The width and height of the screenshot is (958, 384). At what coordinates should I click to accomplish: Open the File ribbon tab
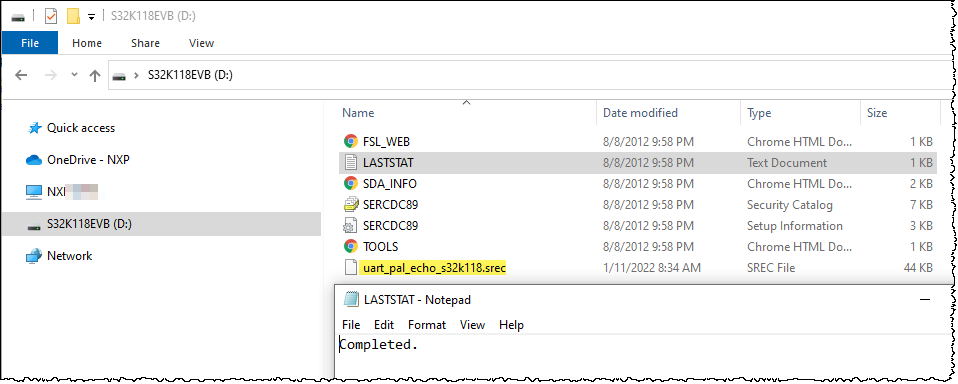pyautogui.click(x=30, y=43)
